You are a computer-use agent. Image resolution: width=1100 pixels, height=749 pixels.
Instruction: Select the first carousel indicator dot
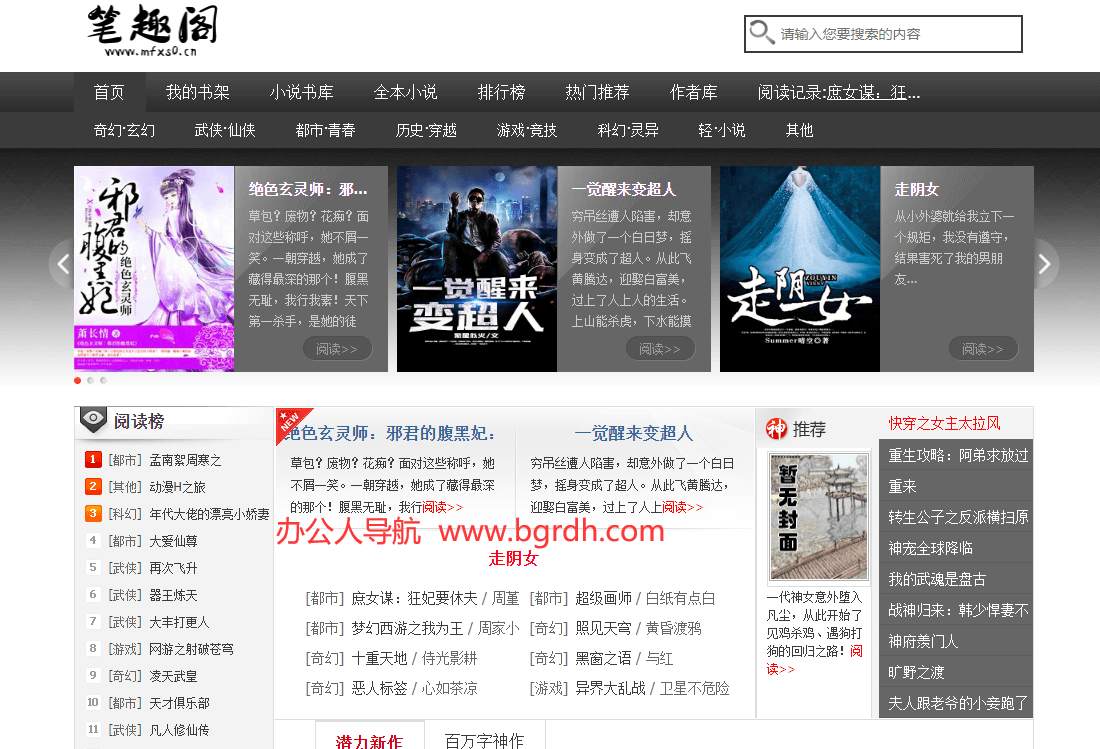point(78,380)
